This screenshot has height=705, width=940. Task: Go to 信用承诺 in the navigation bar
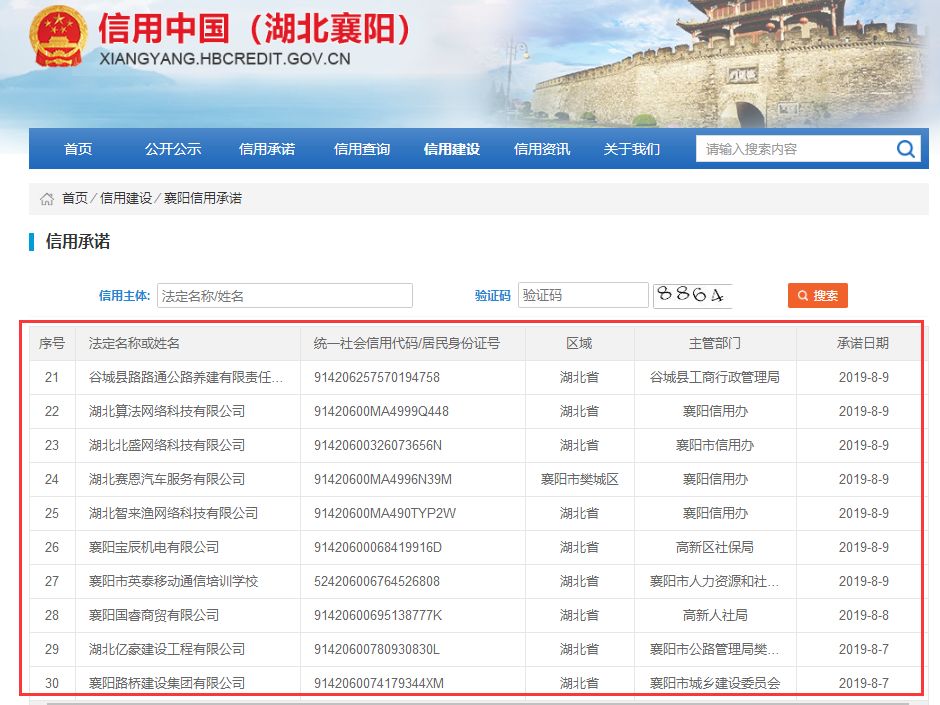tap(267, 149)
